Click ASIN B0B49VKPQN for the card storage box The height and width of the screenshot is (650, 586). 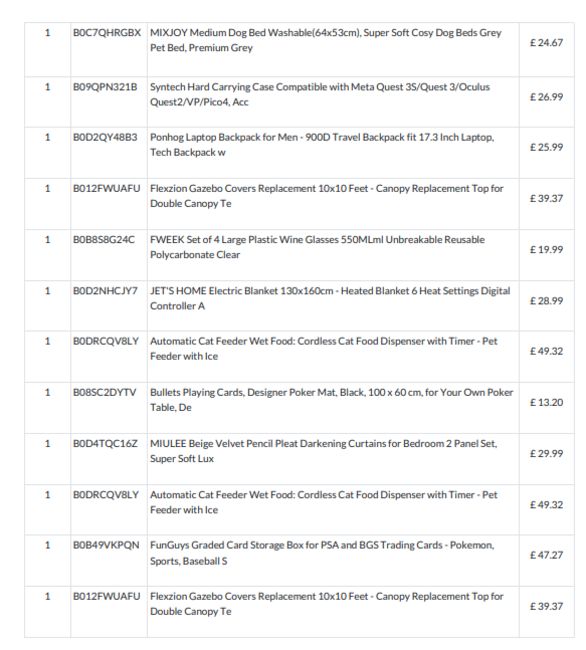(x=106, y=545)
